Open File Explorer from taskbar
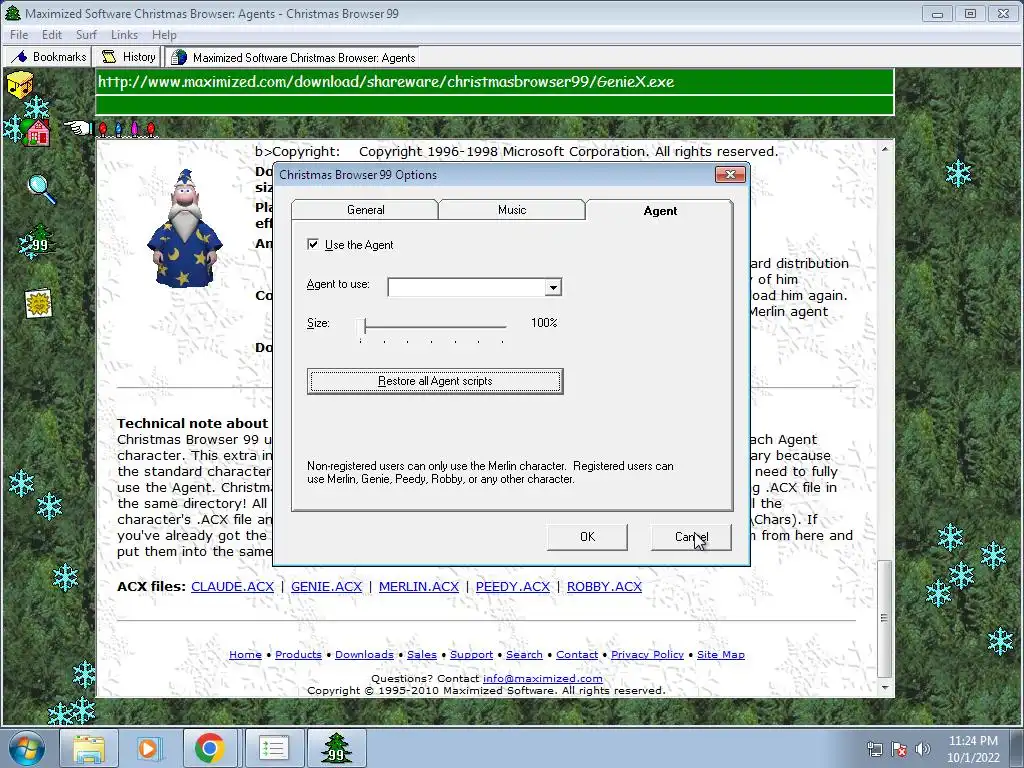This screenshot has width=1024, height=768. point(89,748)
